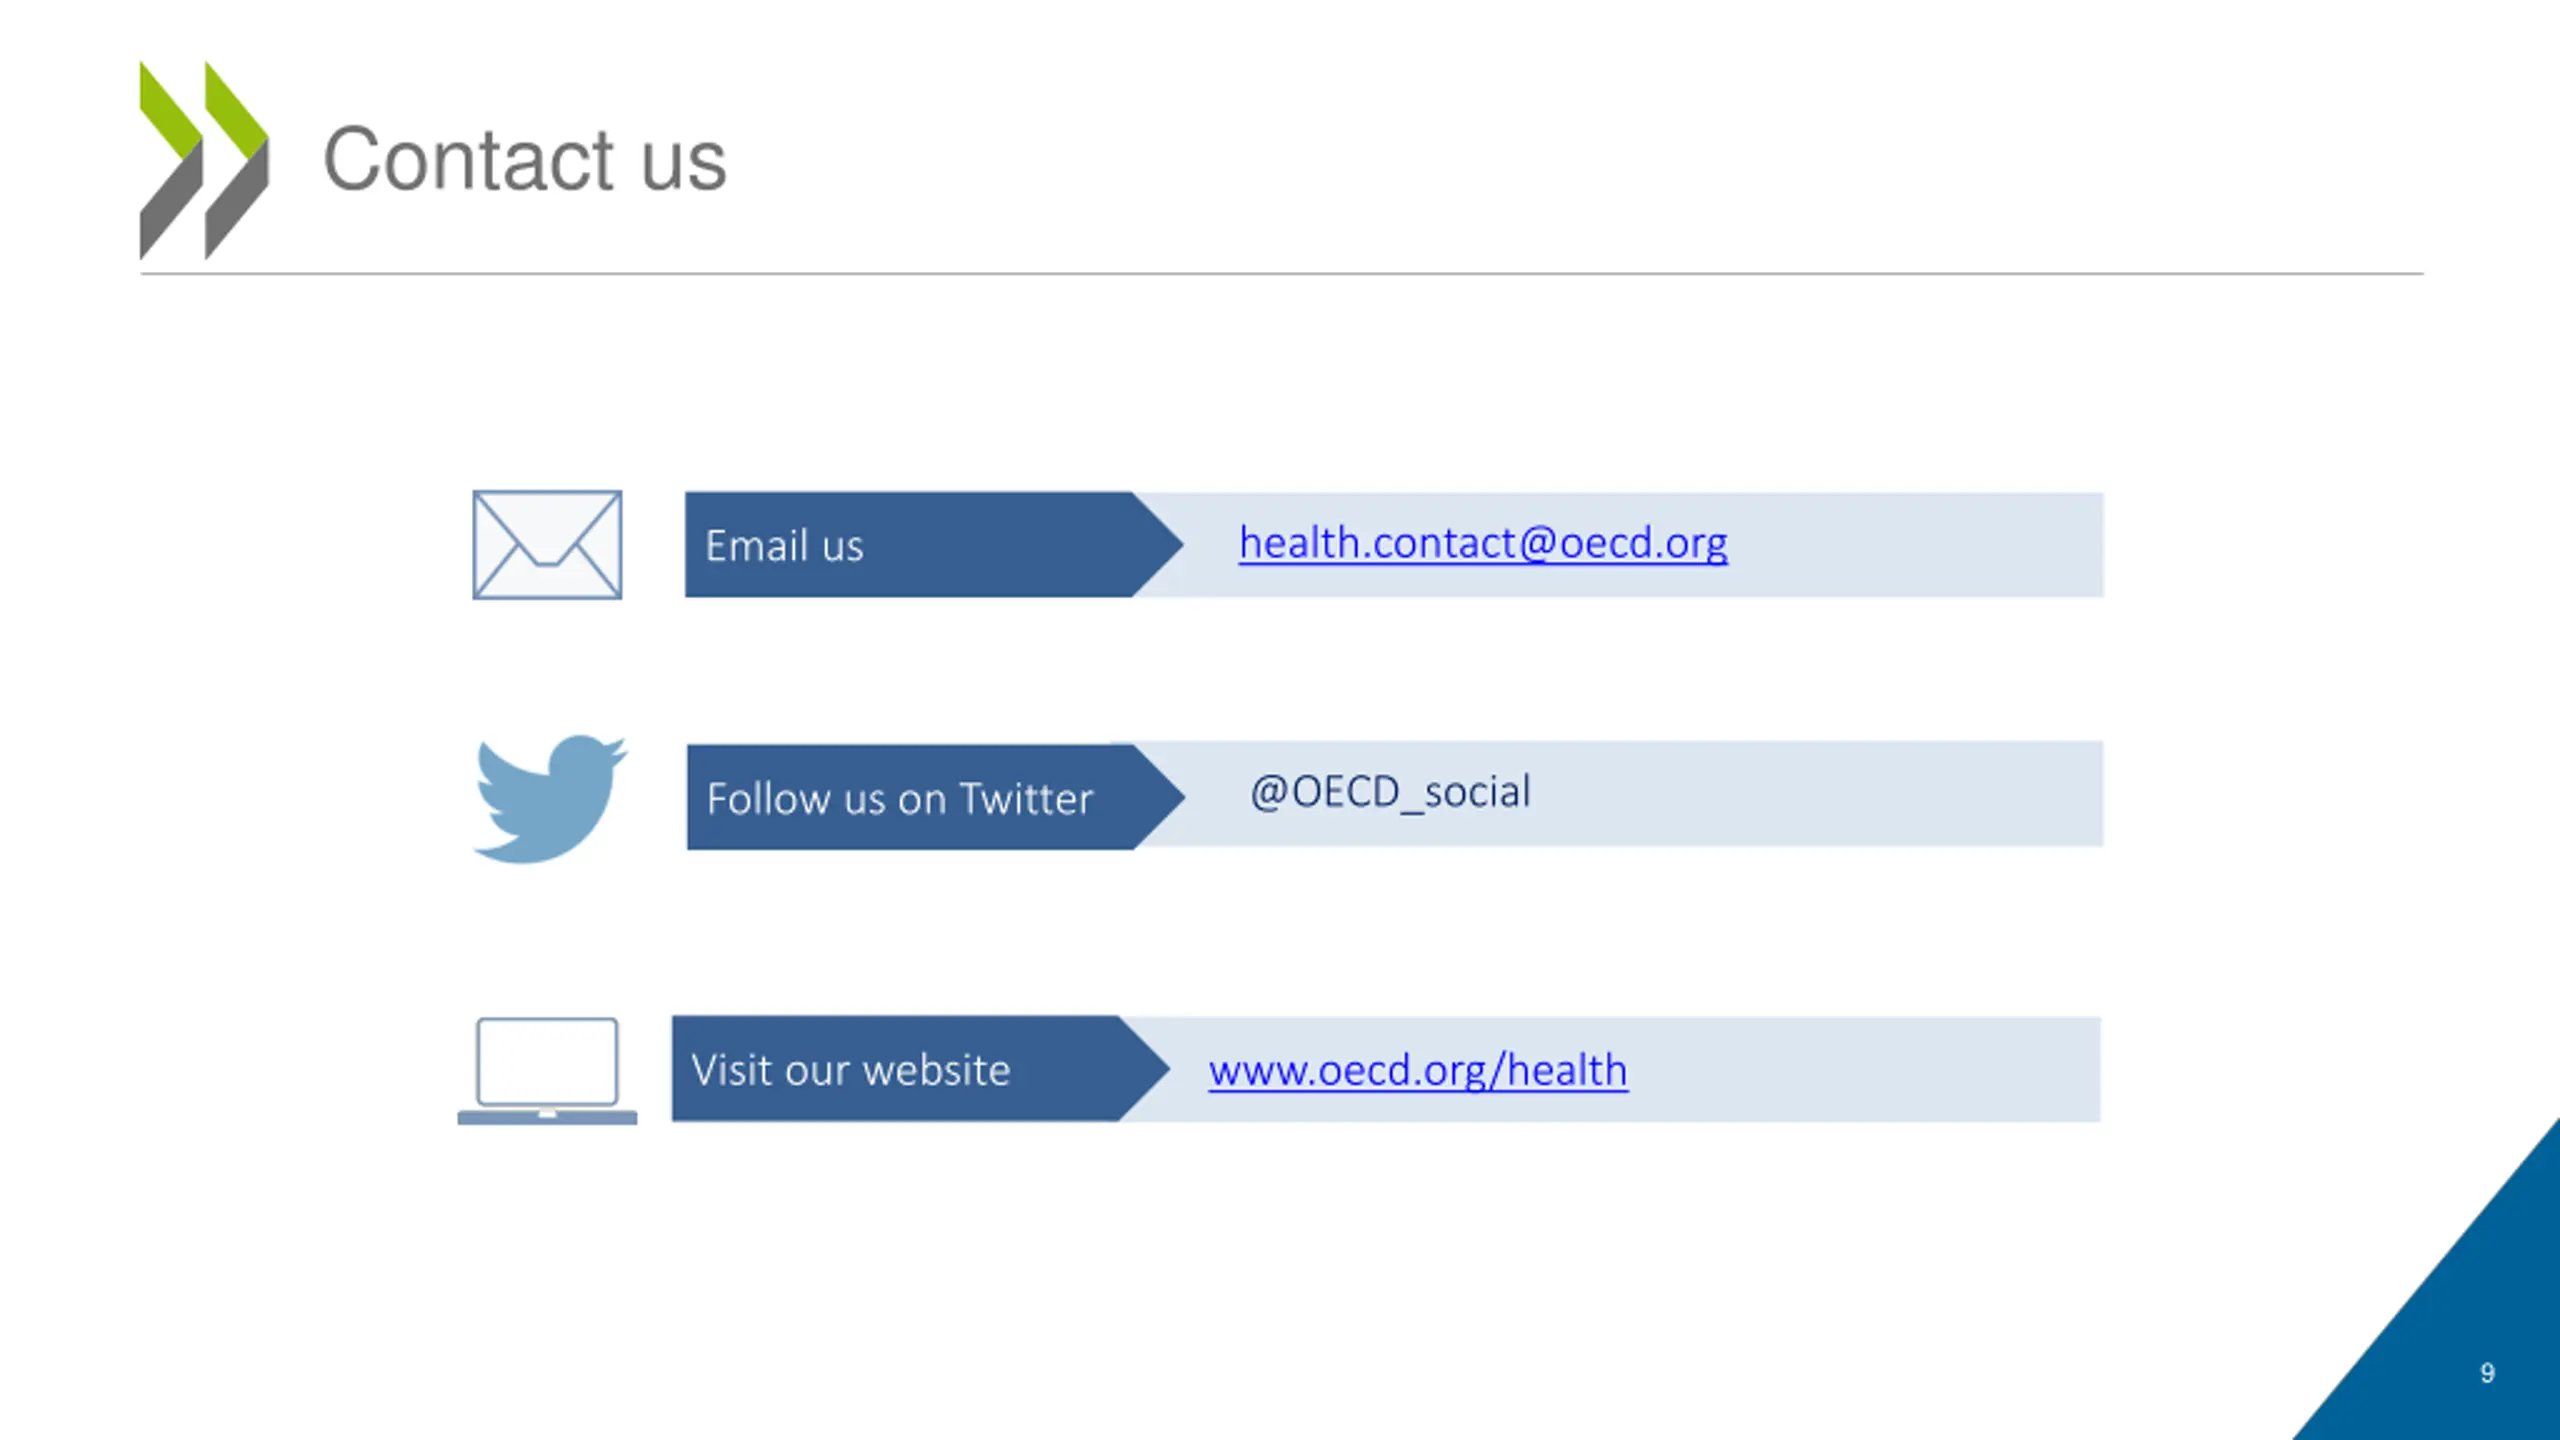The image size is (2560, 1440).
Task: Click empty light-blue bar beside website URL
Action: coord(1865,1069)
